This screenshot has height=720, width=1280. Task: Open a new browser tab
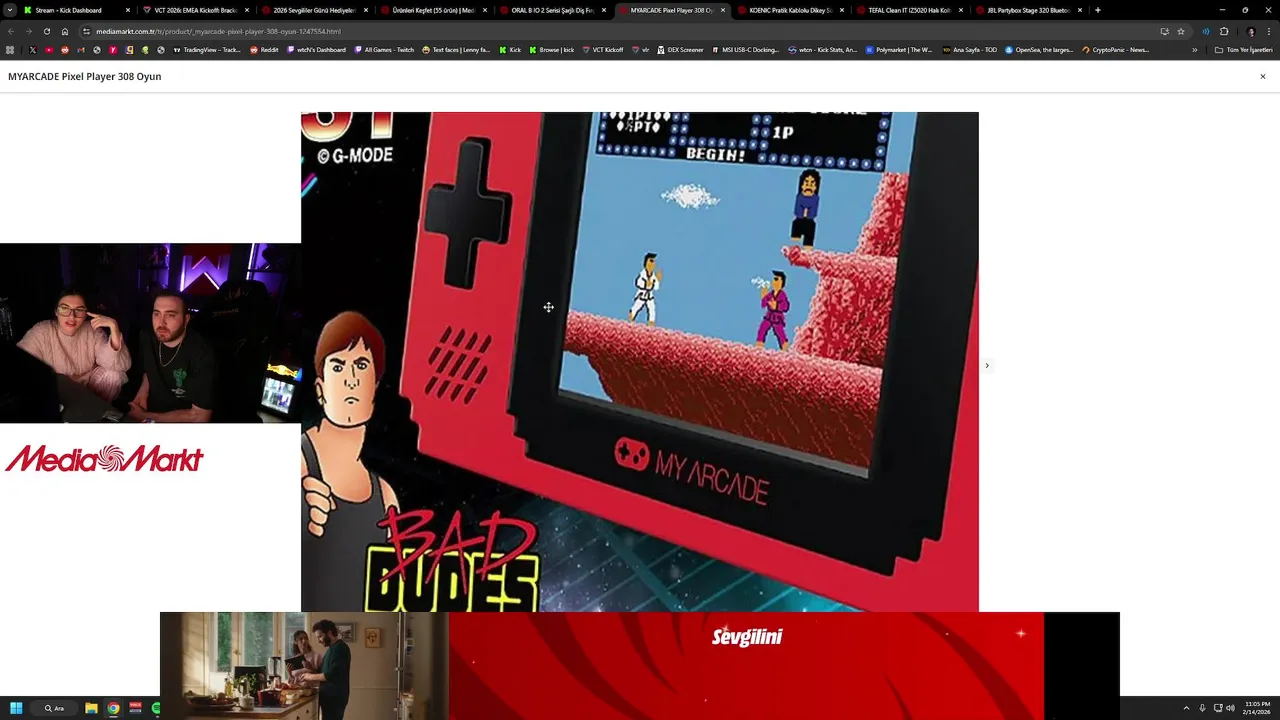click(x=1098, y=10)
